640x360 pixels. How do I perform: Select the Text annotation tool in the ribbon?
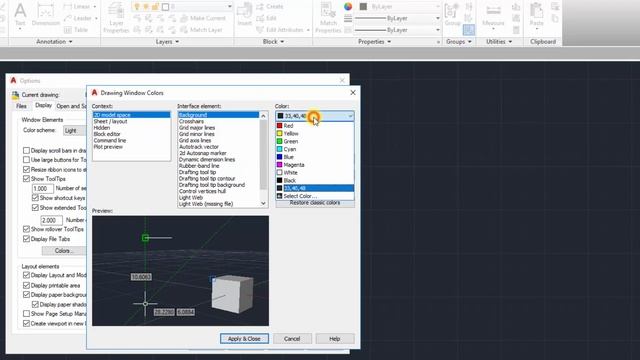20,15
